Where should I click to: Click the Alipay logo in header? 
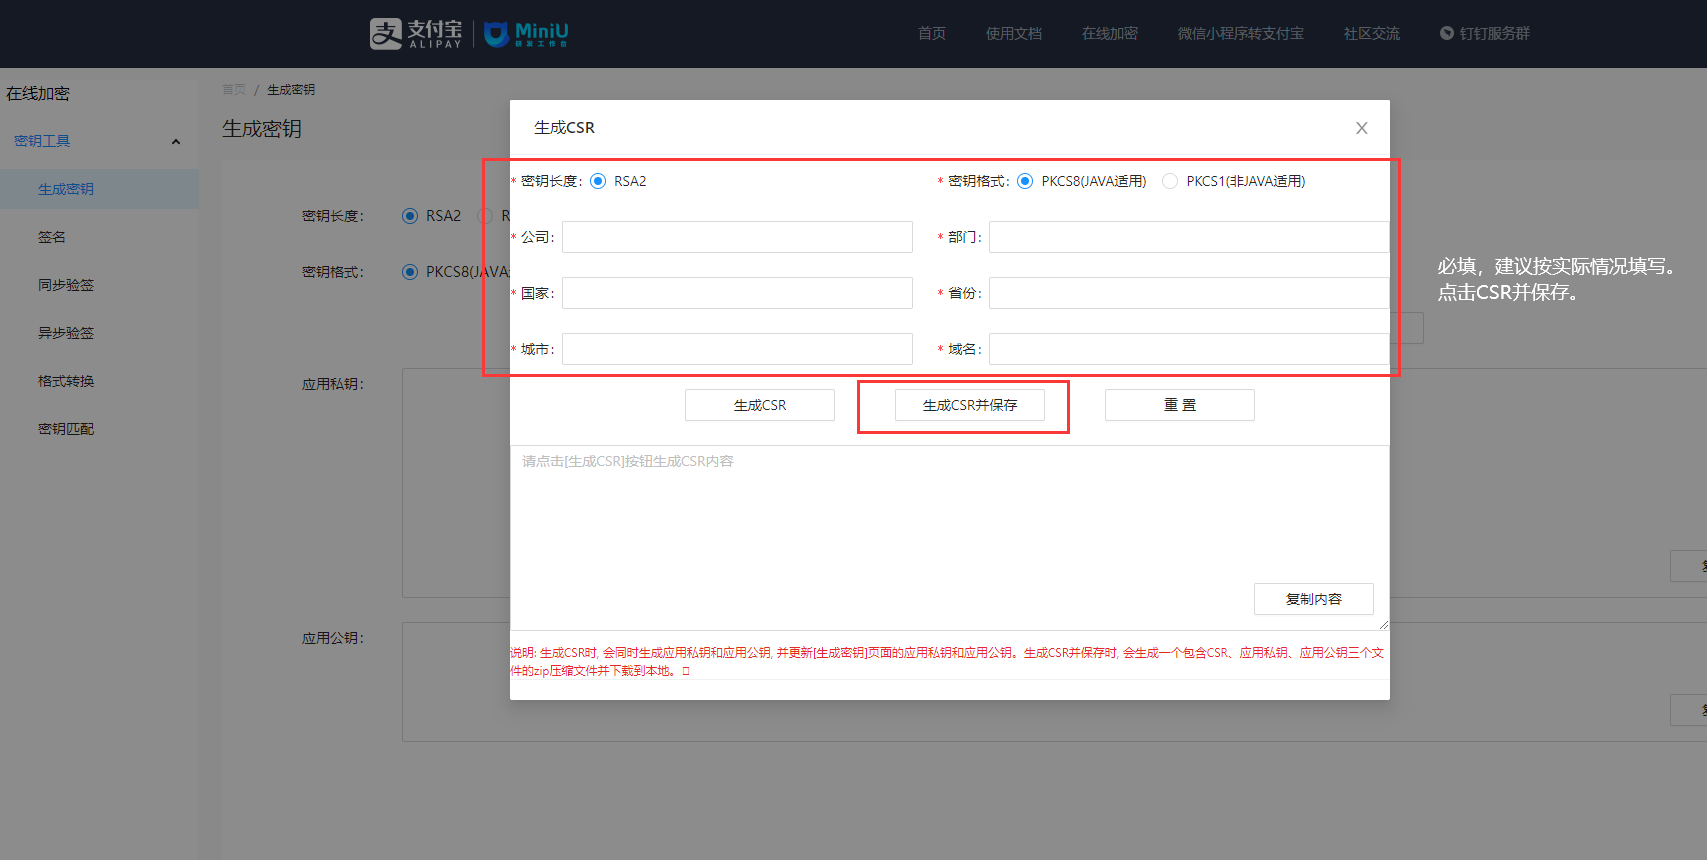[416, 34]
